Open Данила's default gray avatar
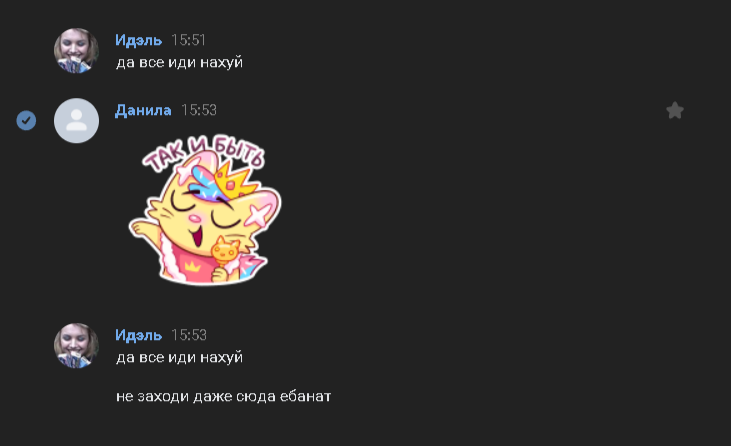 click(x=76, y=120)
